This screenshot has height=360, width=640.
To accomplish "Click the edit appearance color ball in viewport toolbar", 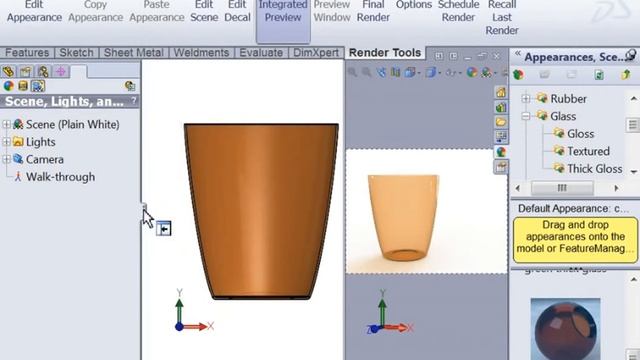I will click(472, 73).
